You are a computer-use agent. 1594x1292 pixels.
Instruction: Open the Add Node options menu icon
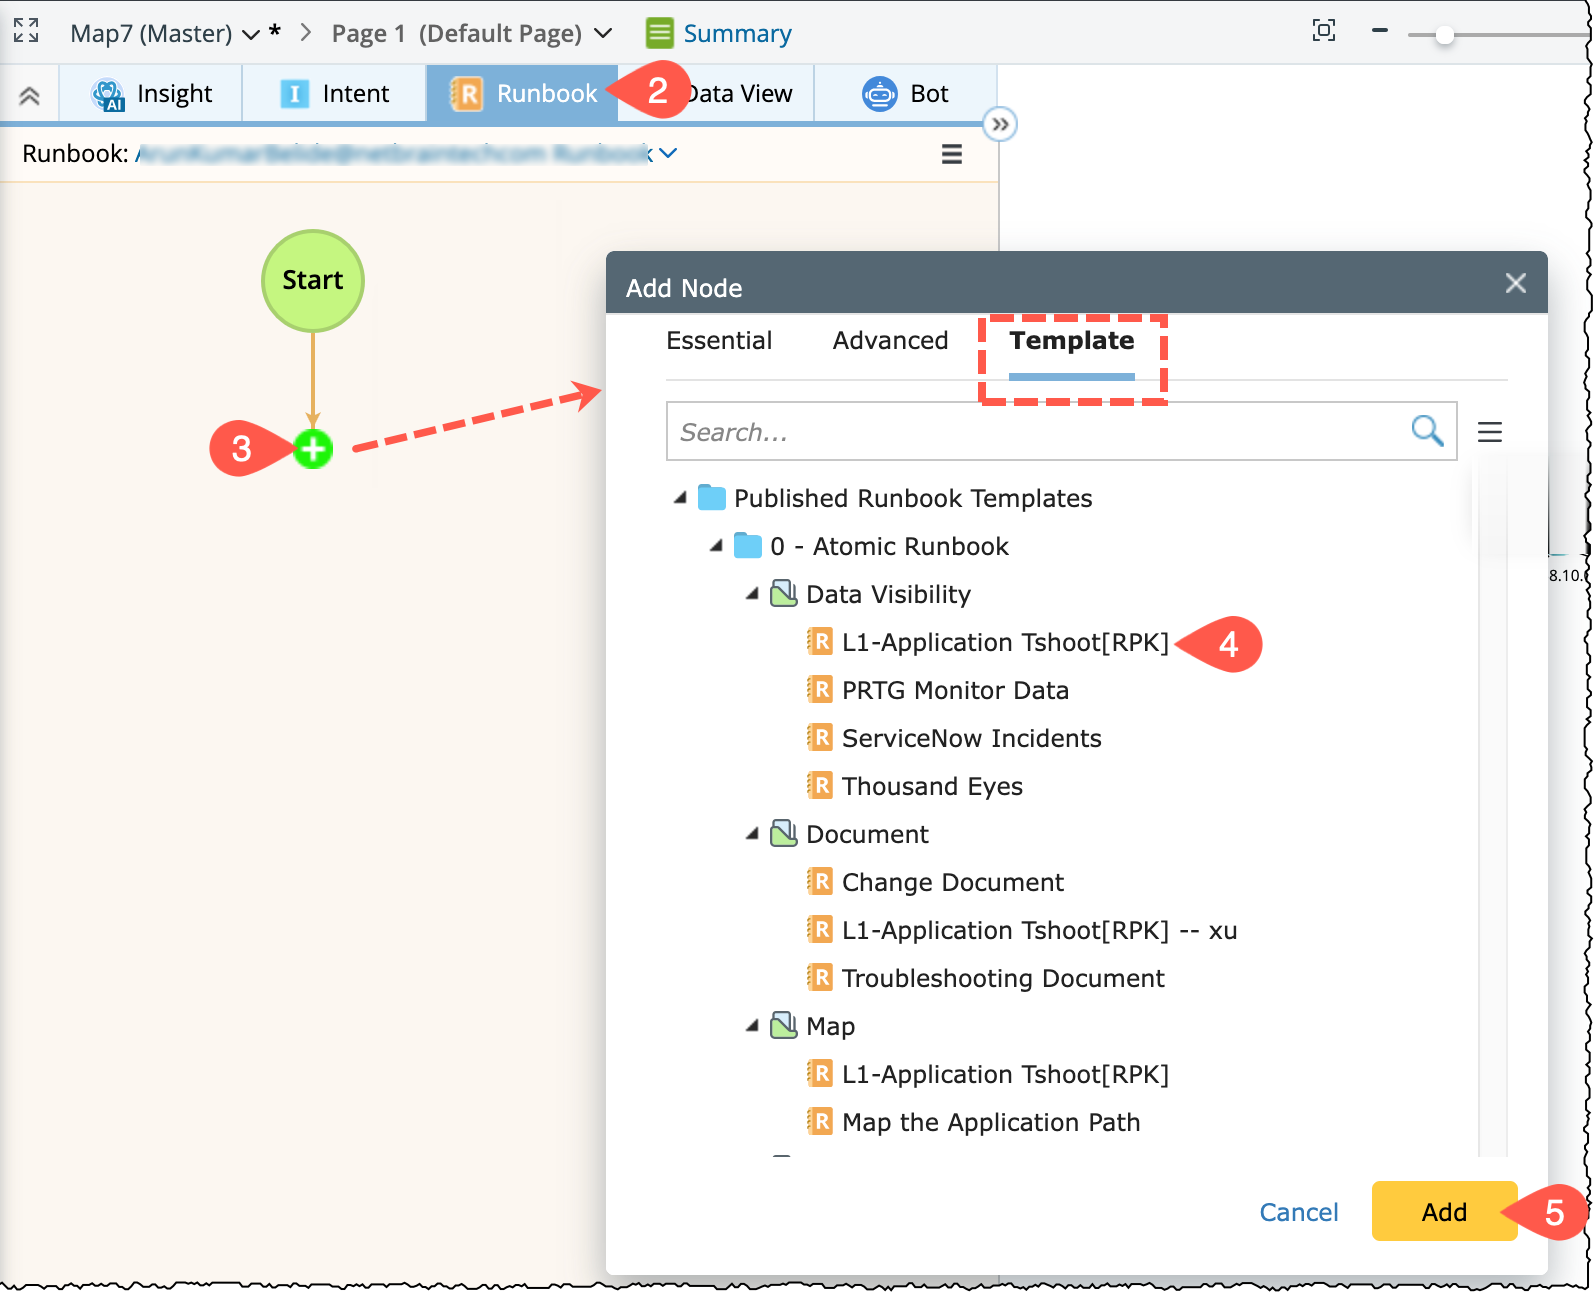tap(1490, 432)
